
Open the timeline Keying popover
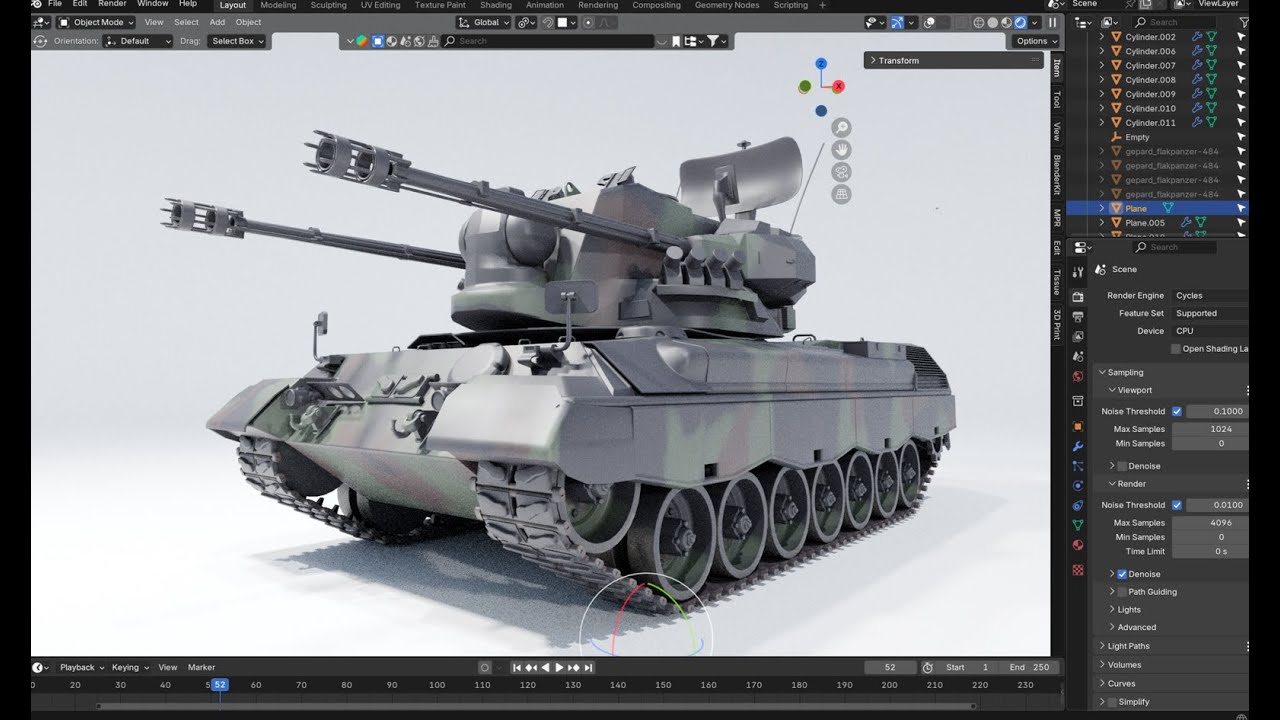[130, 667]
